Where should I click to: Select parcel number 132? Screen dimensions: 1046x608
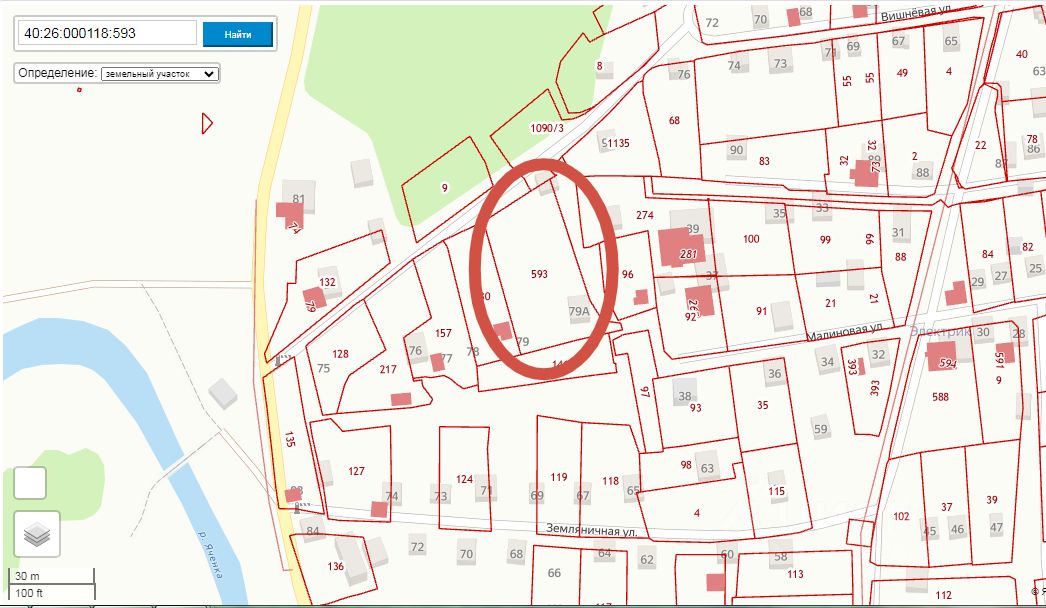pos(327,282)
